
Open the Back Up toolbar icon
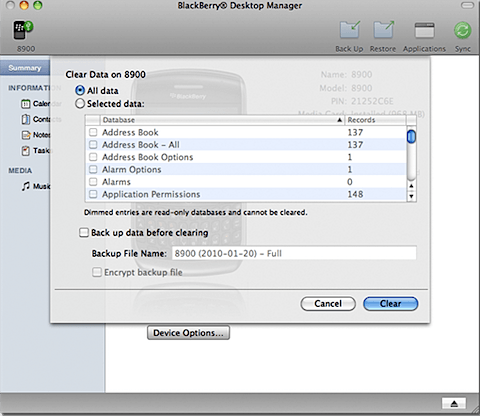point(350,30)
